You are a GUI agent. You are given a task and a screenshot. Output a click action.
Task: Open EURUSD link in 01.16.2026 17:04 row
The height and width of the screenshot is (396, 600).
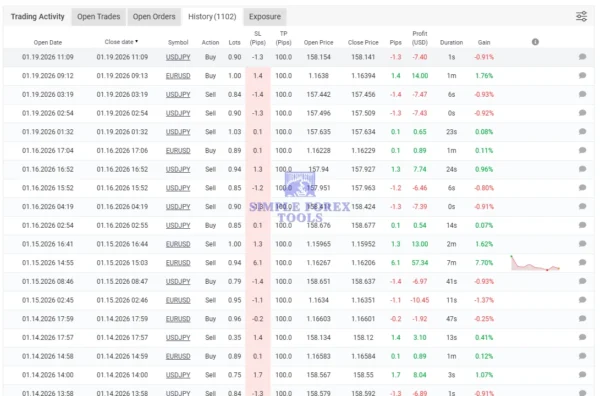tap(178, 150)
